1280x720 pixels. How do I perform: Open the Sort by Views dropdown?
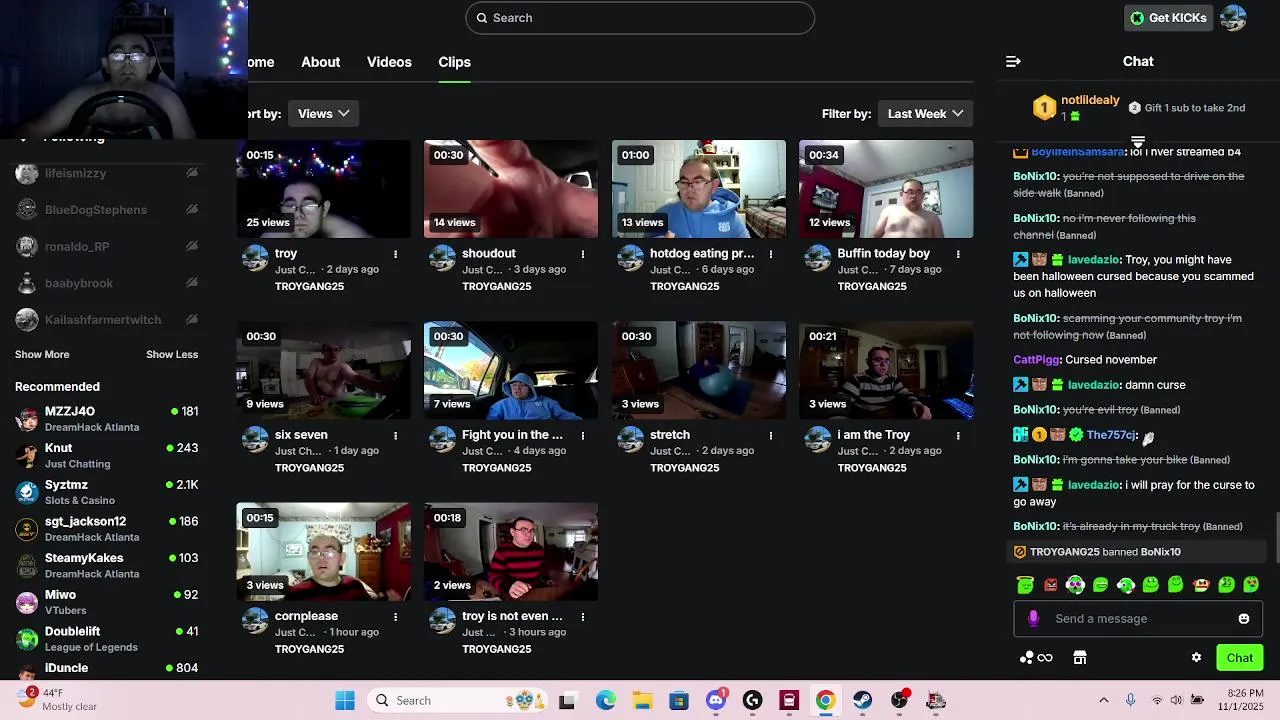click(x=324, y=114)
